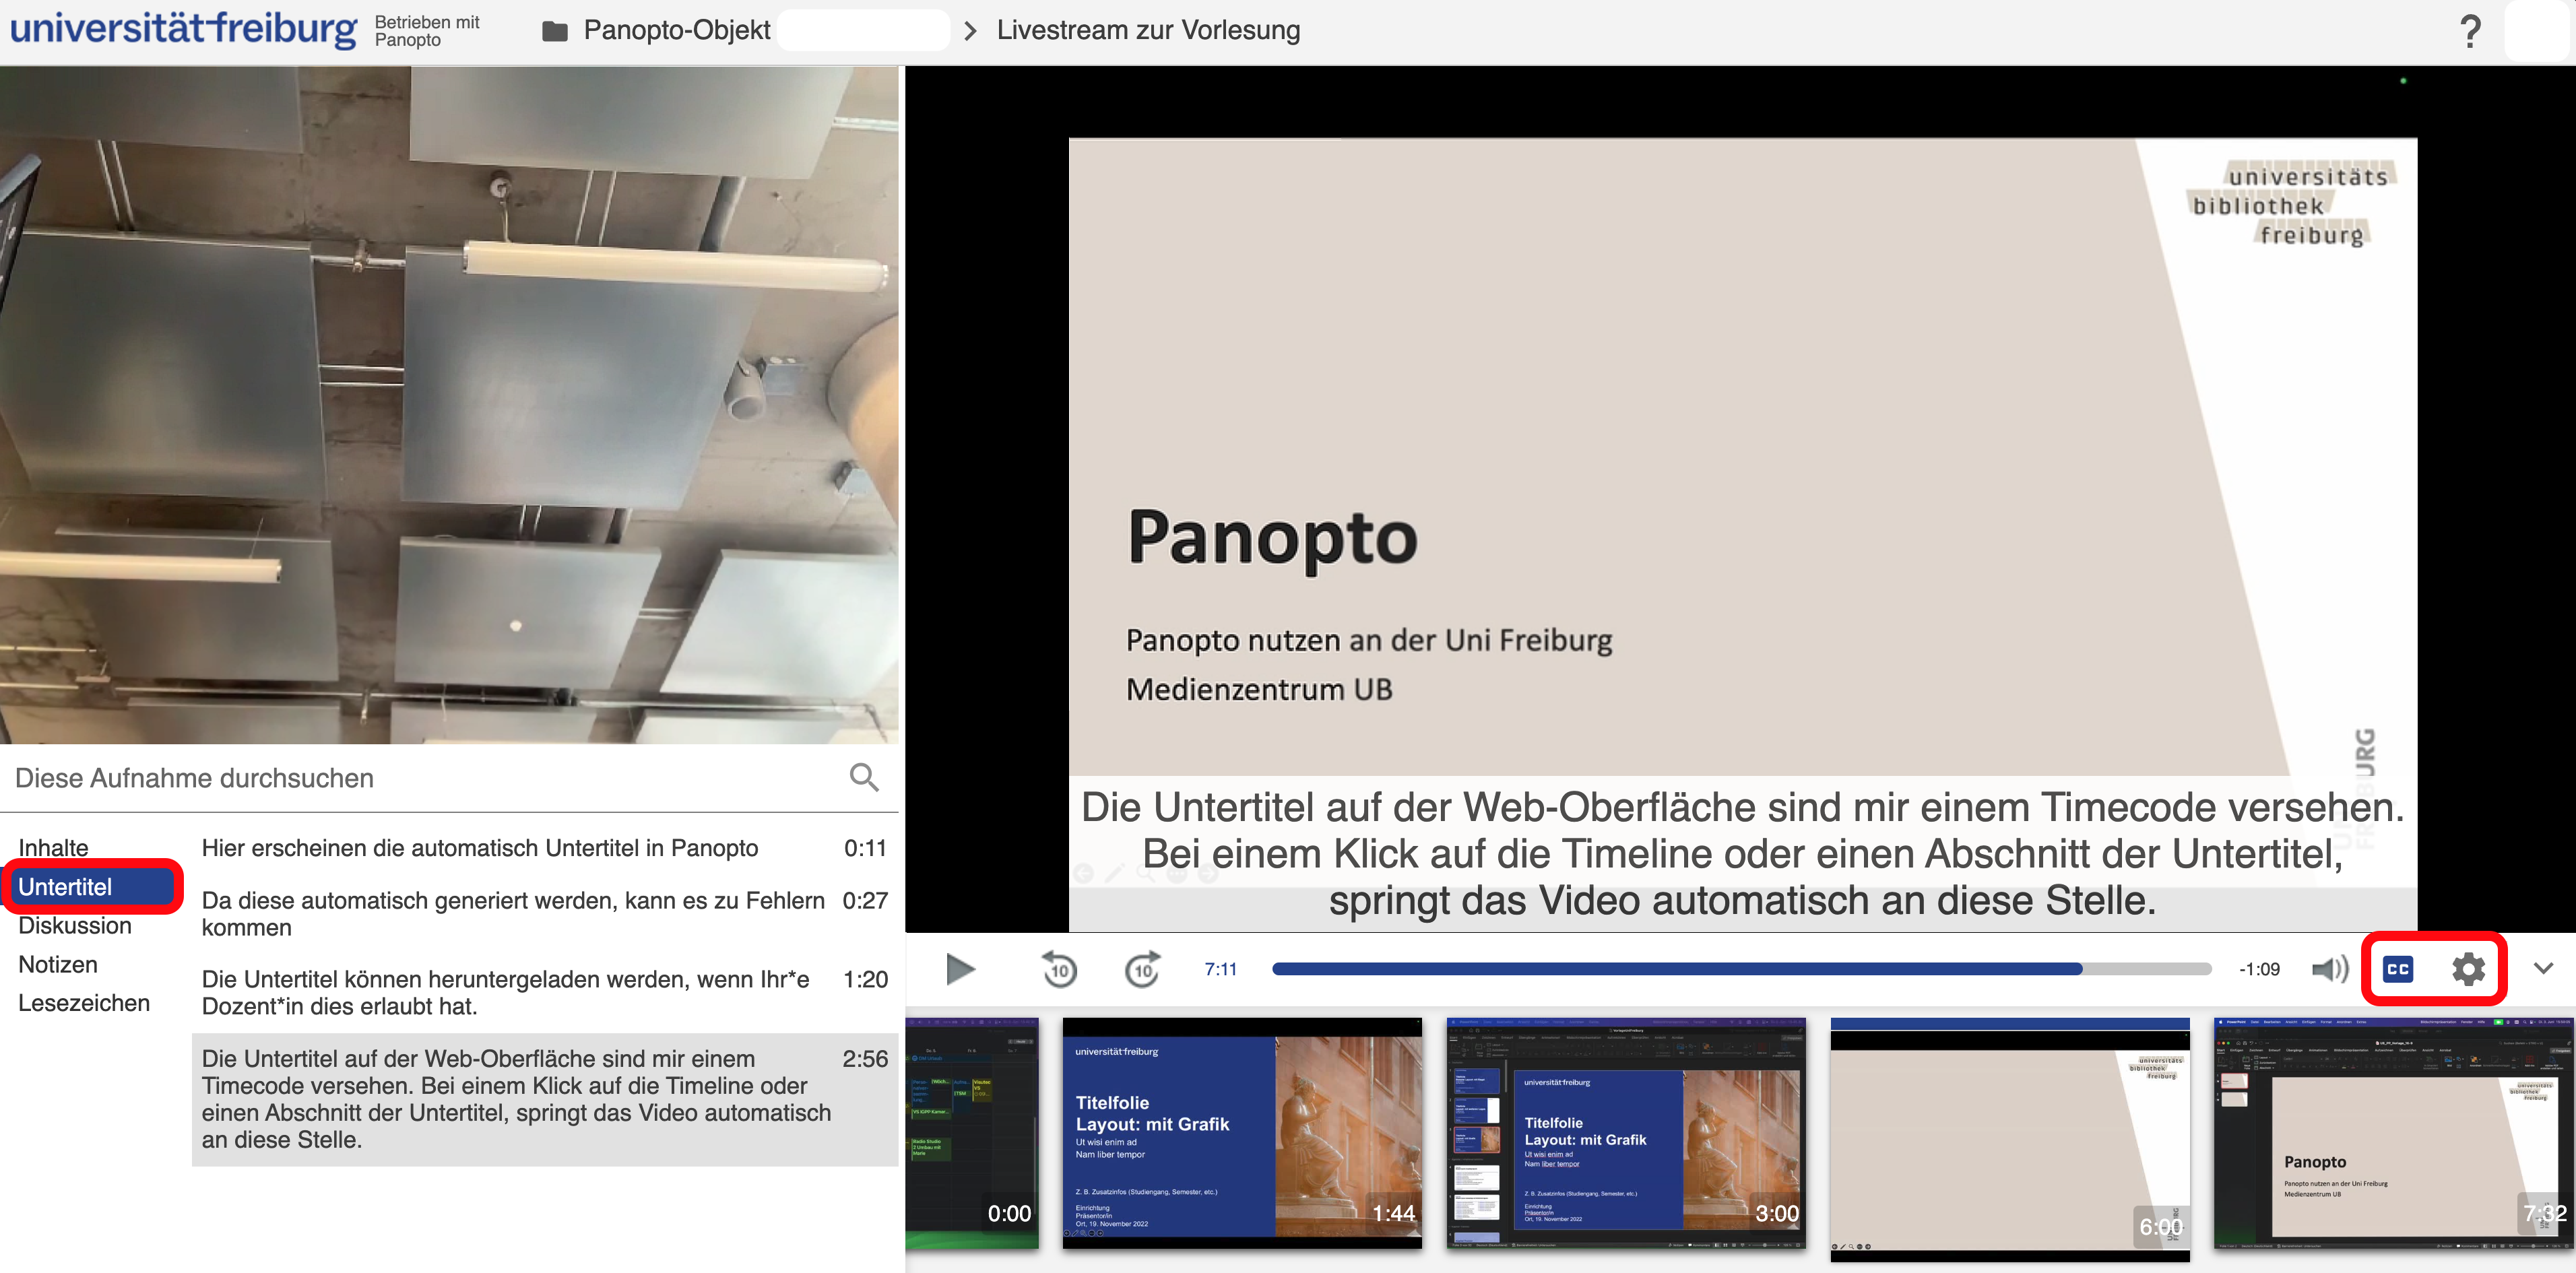This screenshot has height=1273, width=2576.
Task: Open the Titelfolie thumbnail at 1:44
Action: [x=1242, y=1133]
